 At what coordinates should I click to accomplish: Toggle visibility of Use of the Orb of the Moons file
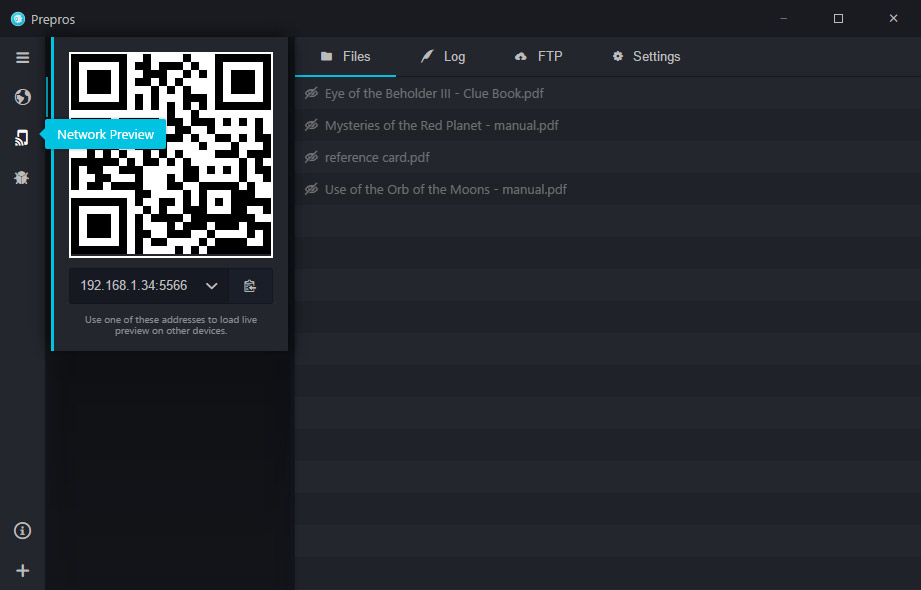(x=311, y=189)
